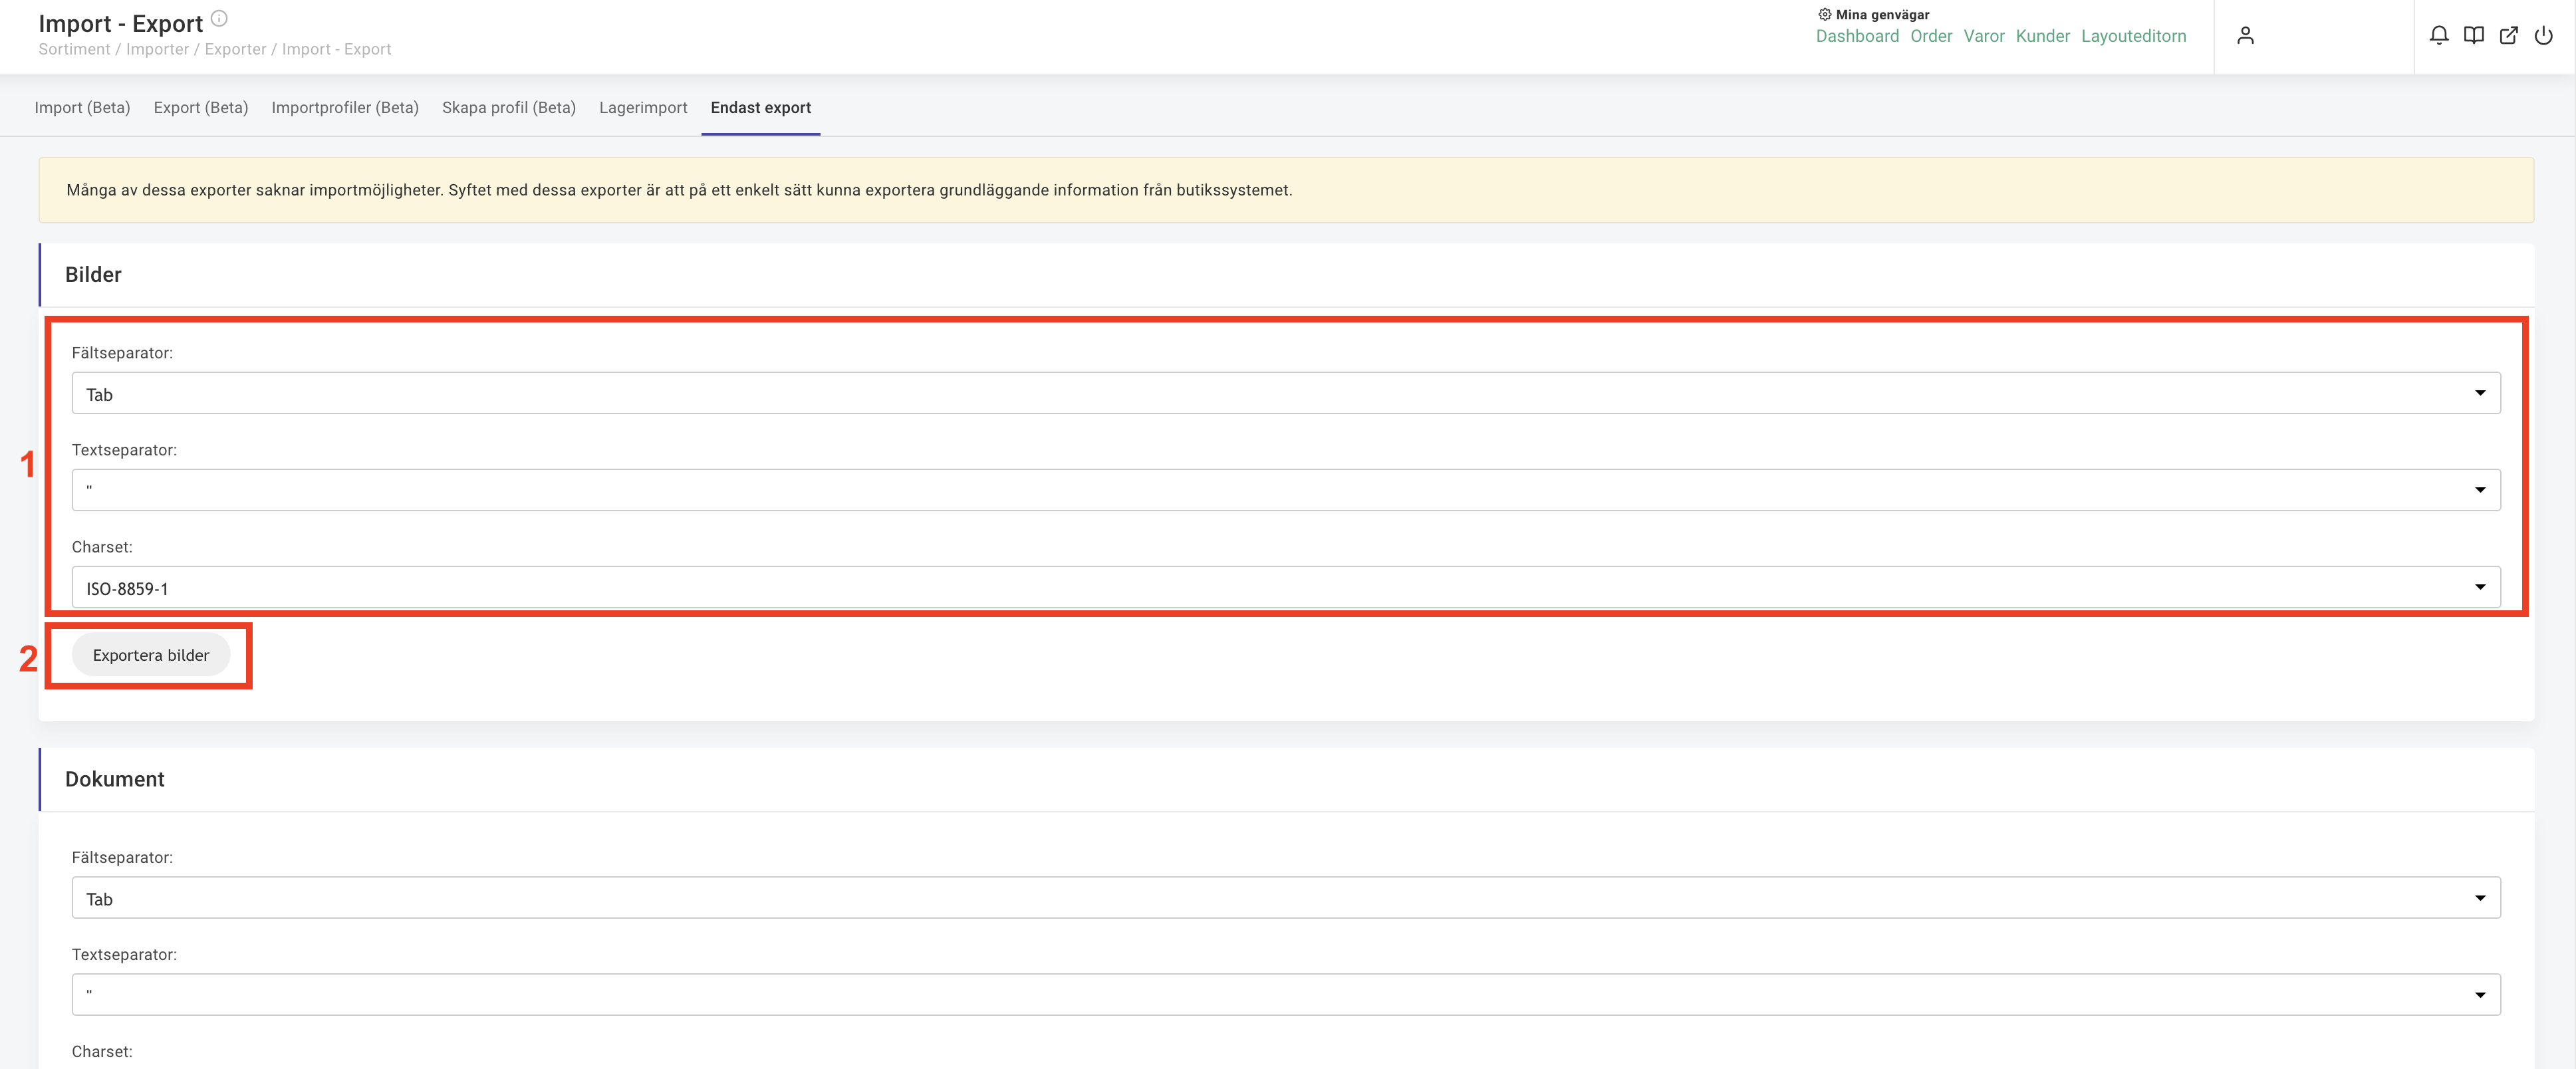Screen dimensions: 2576x1069
Task: Open Fältseparator dropdown in Dokument section
Action: click(1286, 898)
